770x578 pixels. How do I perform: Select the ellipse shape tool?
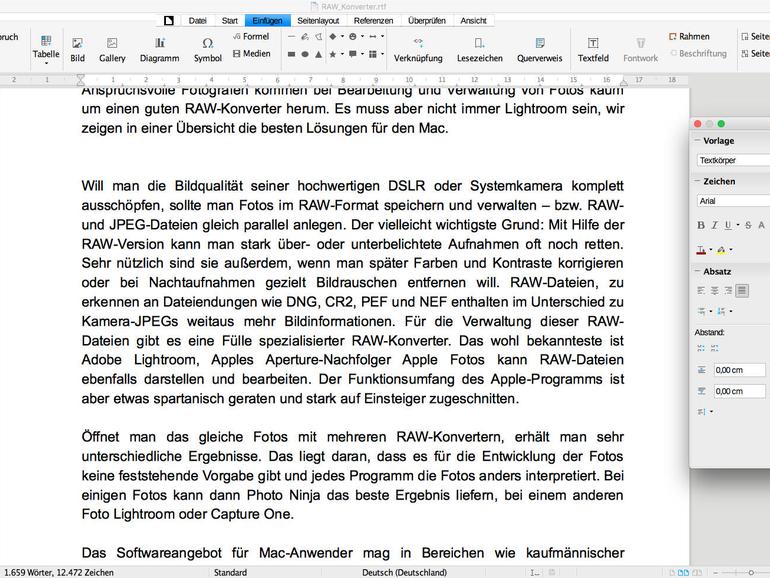[305, 54]
